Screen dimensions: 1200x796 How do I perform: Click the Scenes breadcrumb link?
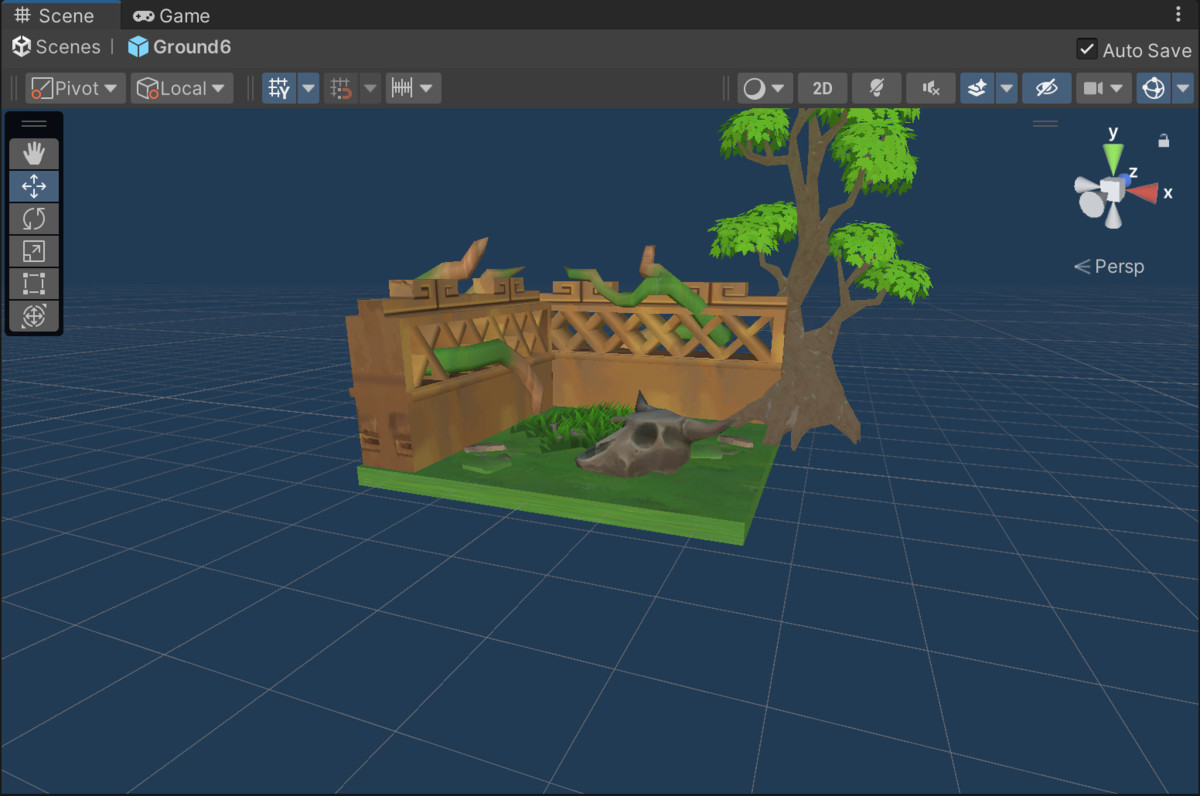[x=57, y=47]
